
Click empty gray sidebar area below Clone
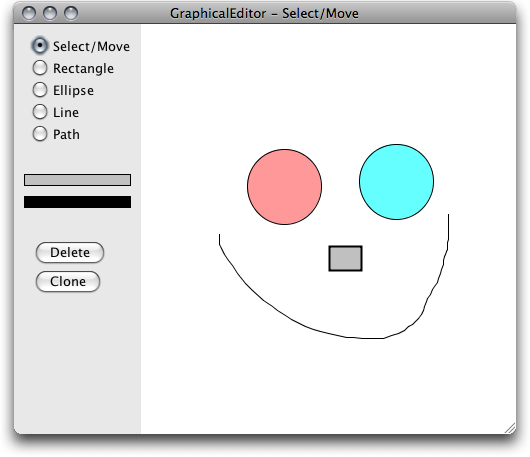pos(77,362)
